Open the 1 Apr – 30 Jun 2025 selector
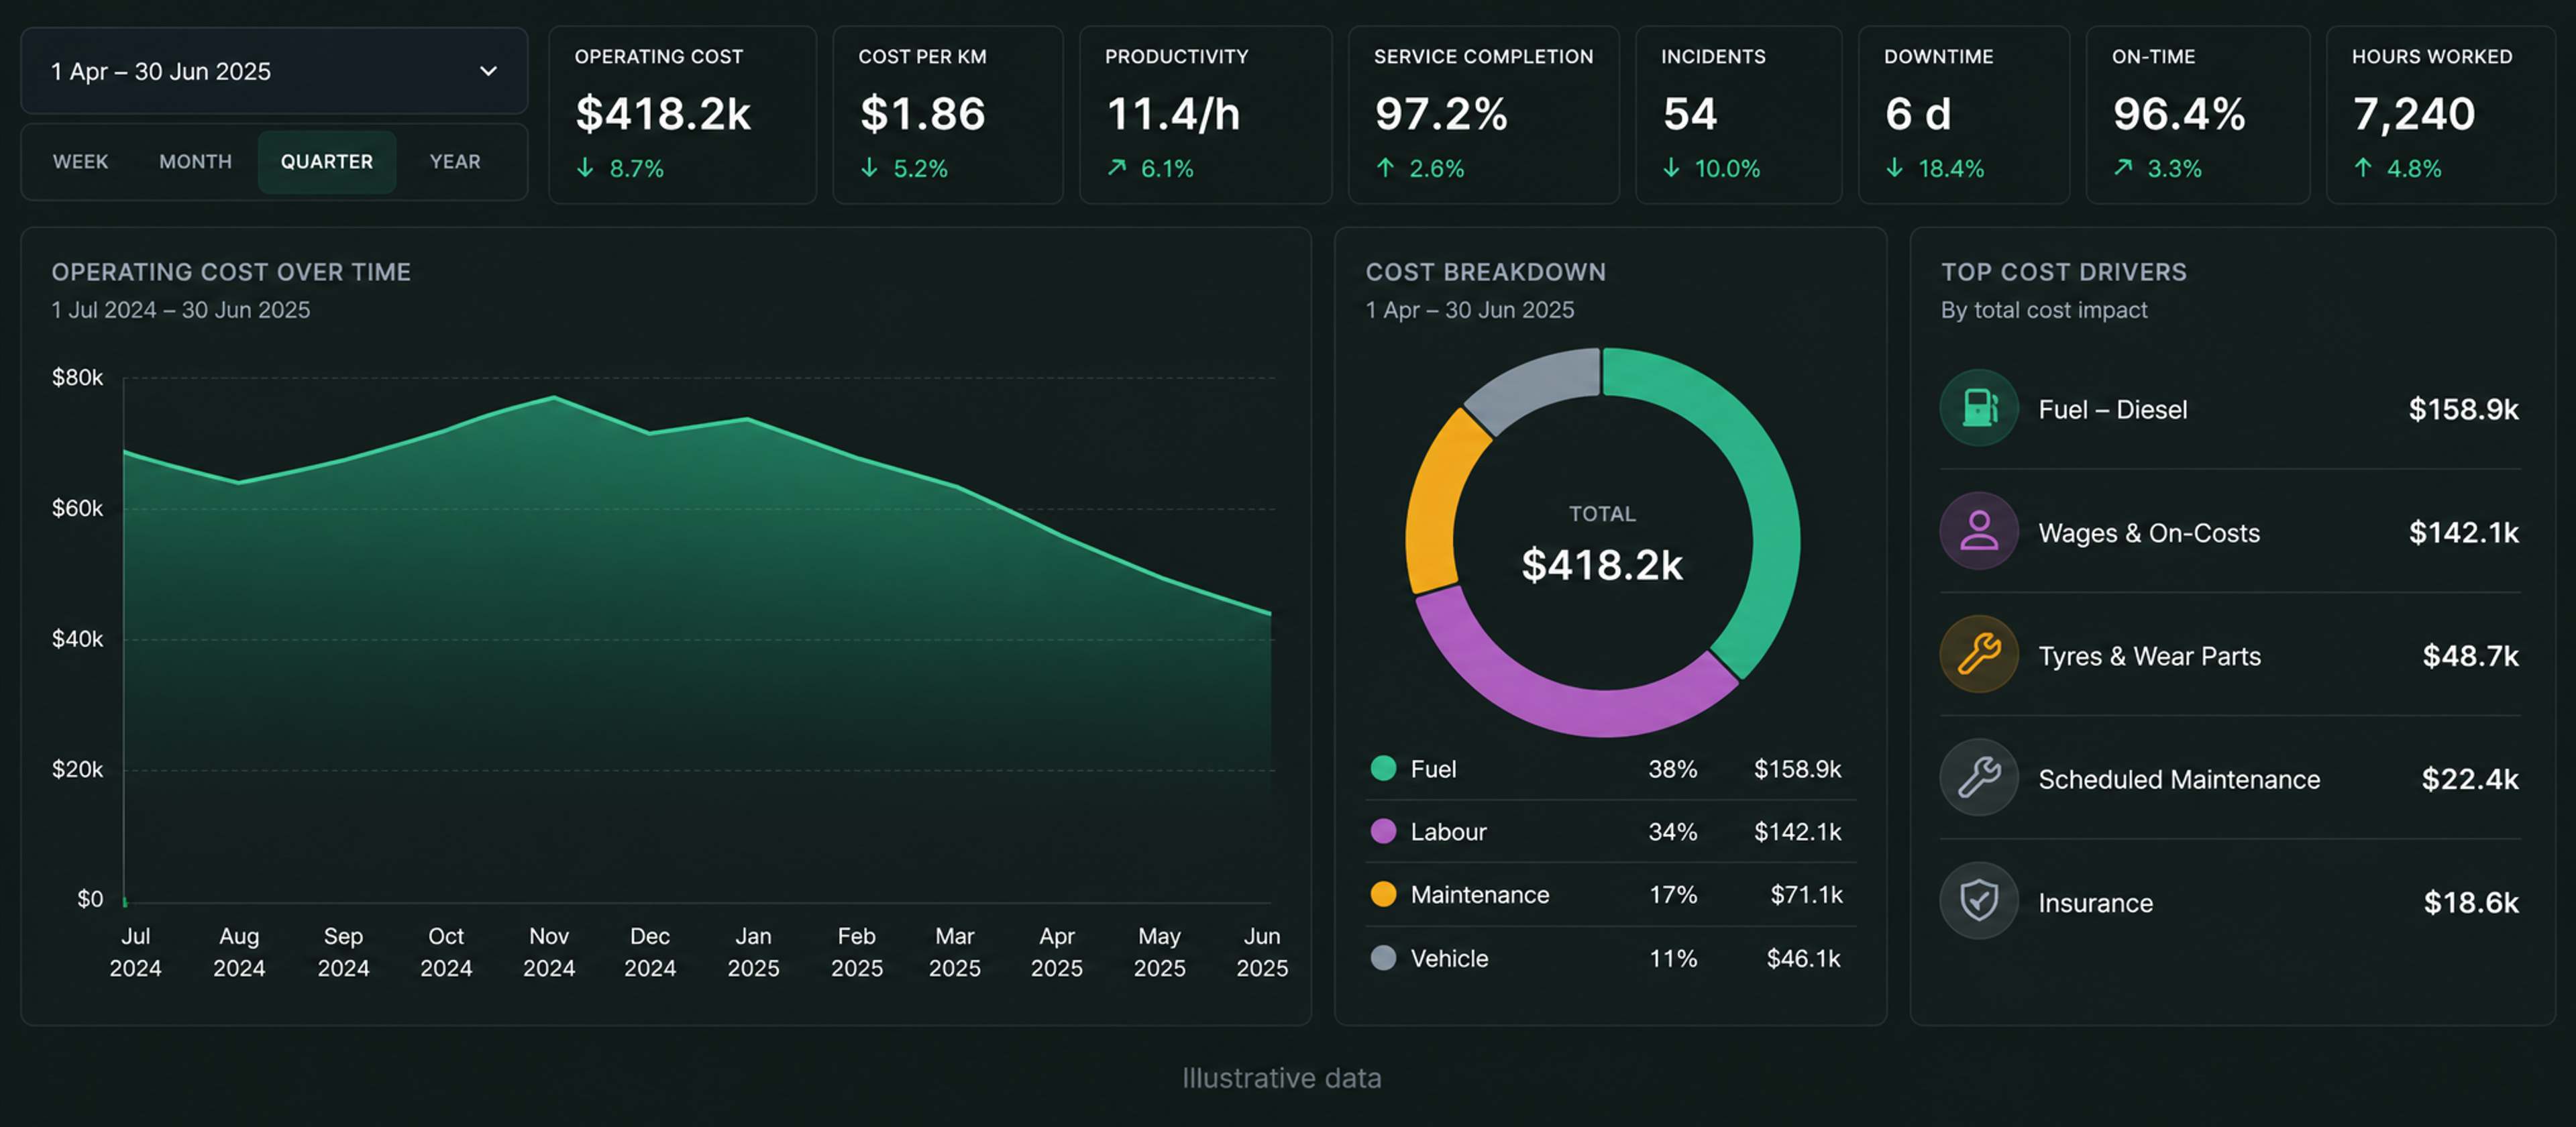2576x1127 pixels. point(274,71)
